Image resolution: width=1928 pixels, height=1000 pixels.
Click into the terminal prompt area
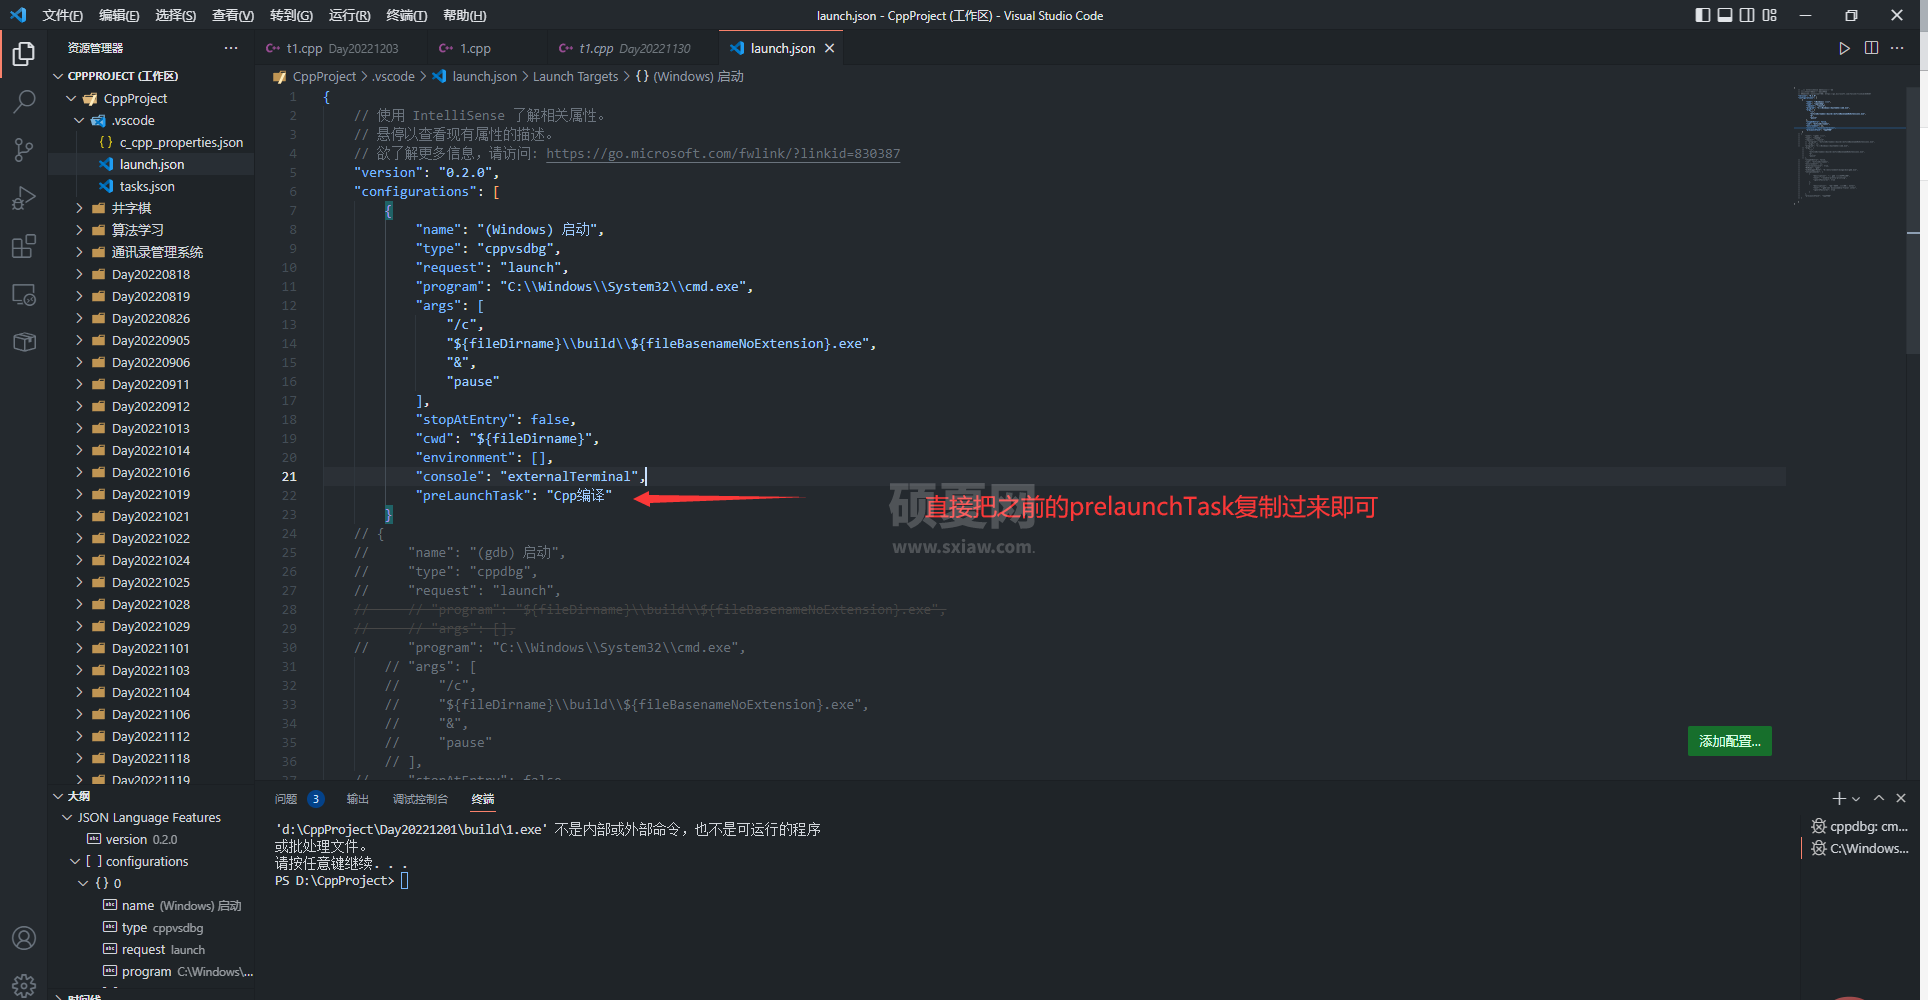point(404,881)
